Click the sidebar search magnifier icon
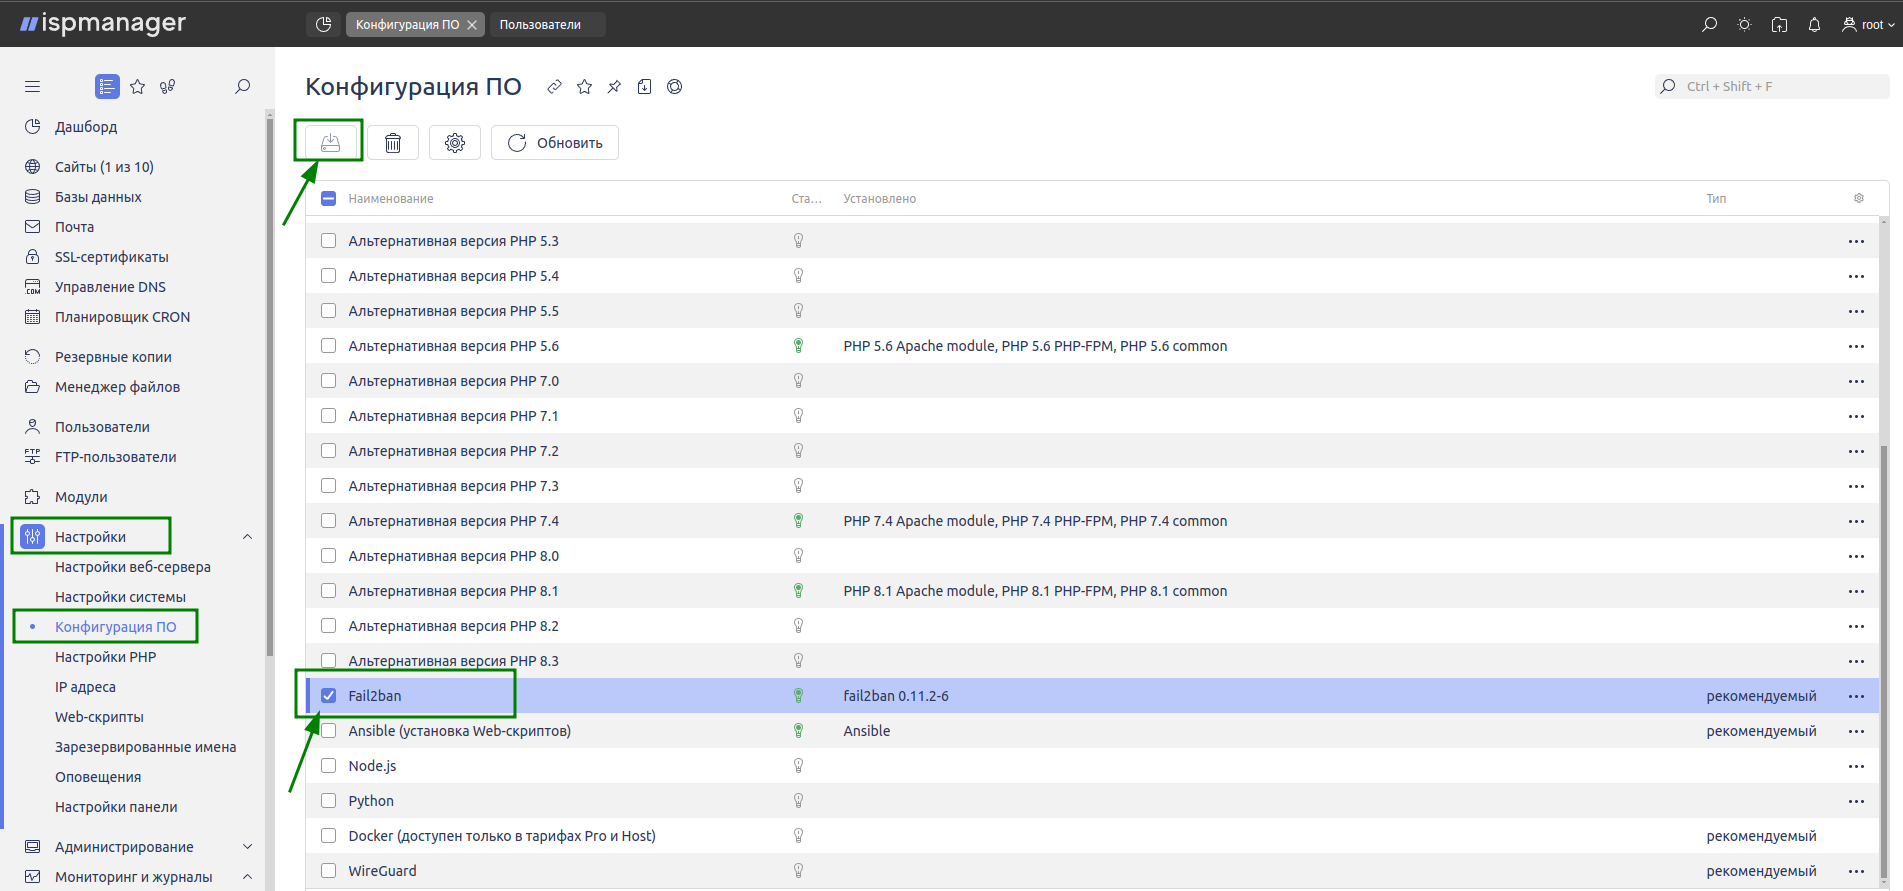This screenshot has width=1903, height=891. click(242, 87)
